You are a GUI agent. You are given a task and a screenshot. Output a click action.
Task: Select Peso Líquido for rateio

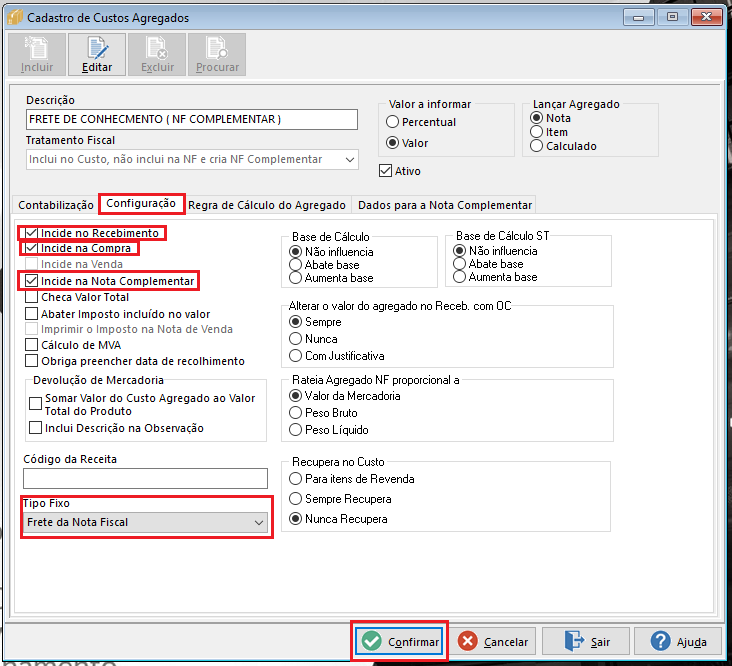329,429
